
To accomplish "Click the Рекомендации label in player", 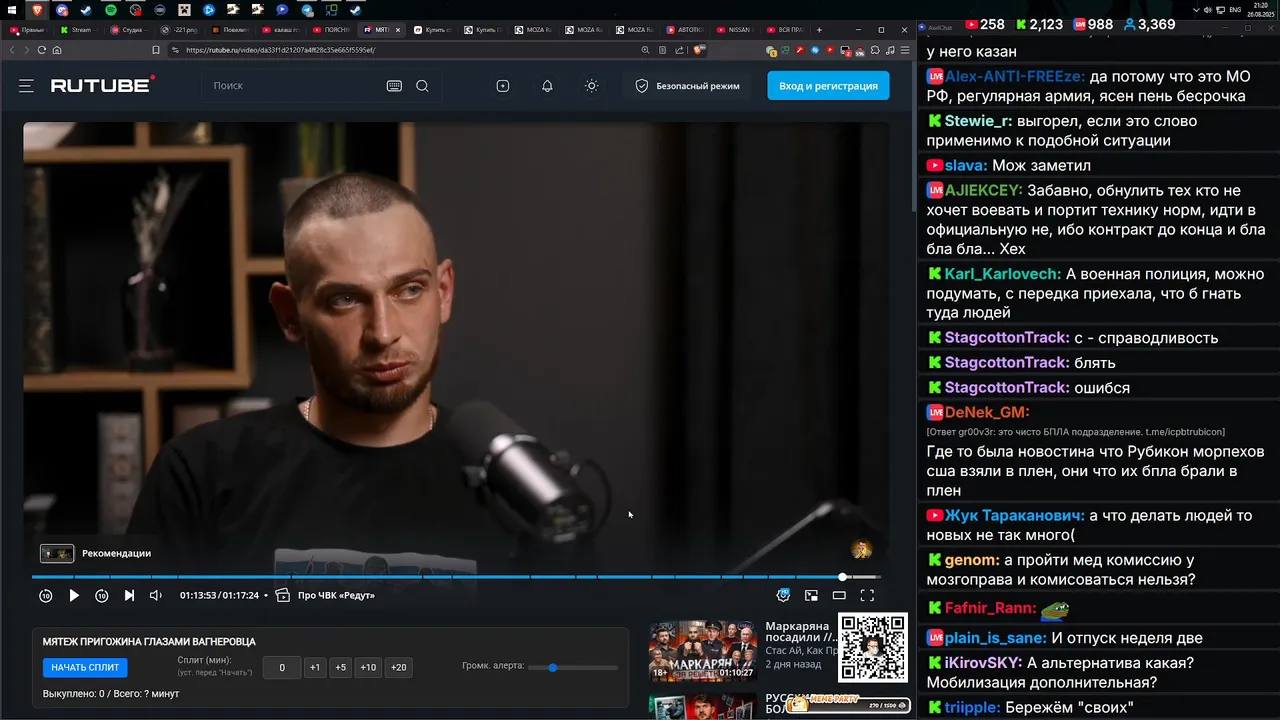I will point(116,553).
